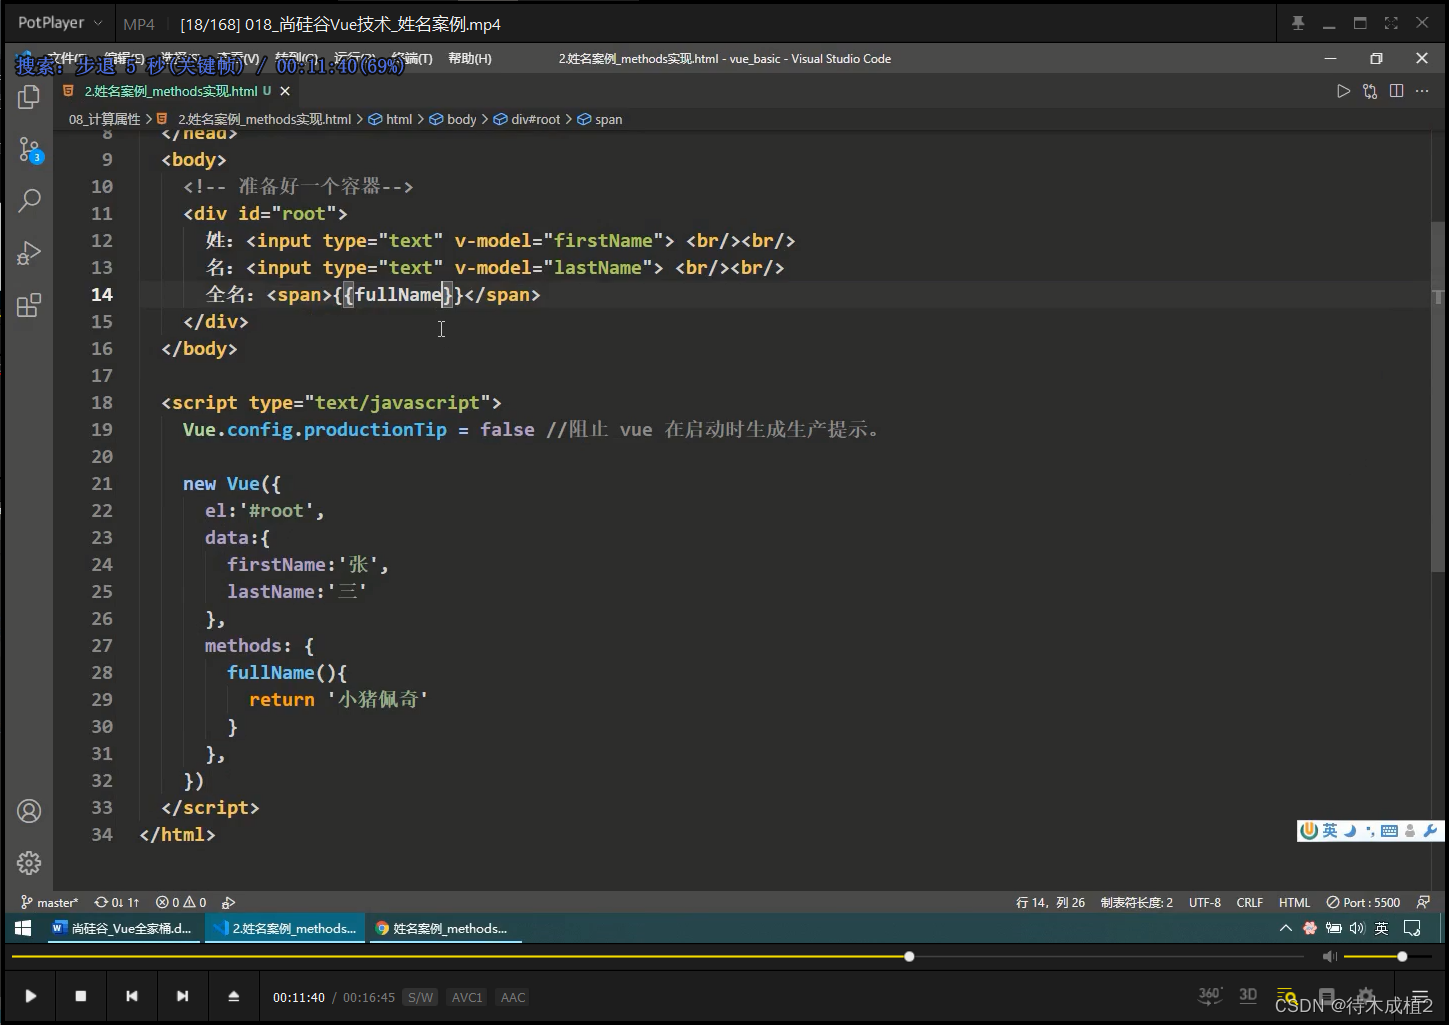Show hidden system tray icons
Image resolution: width=1449 pixels, height=1025 pixels.
(1286, 928)
